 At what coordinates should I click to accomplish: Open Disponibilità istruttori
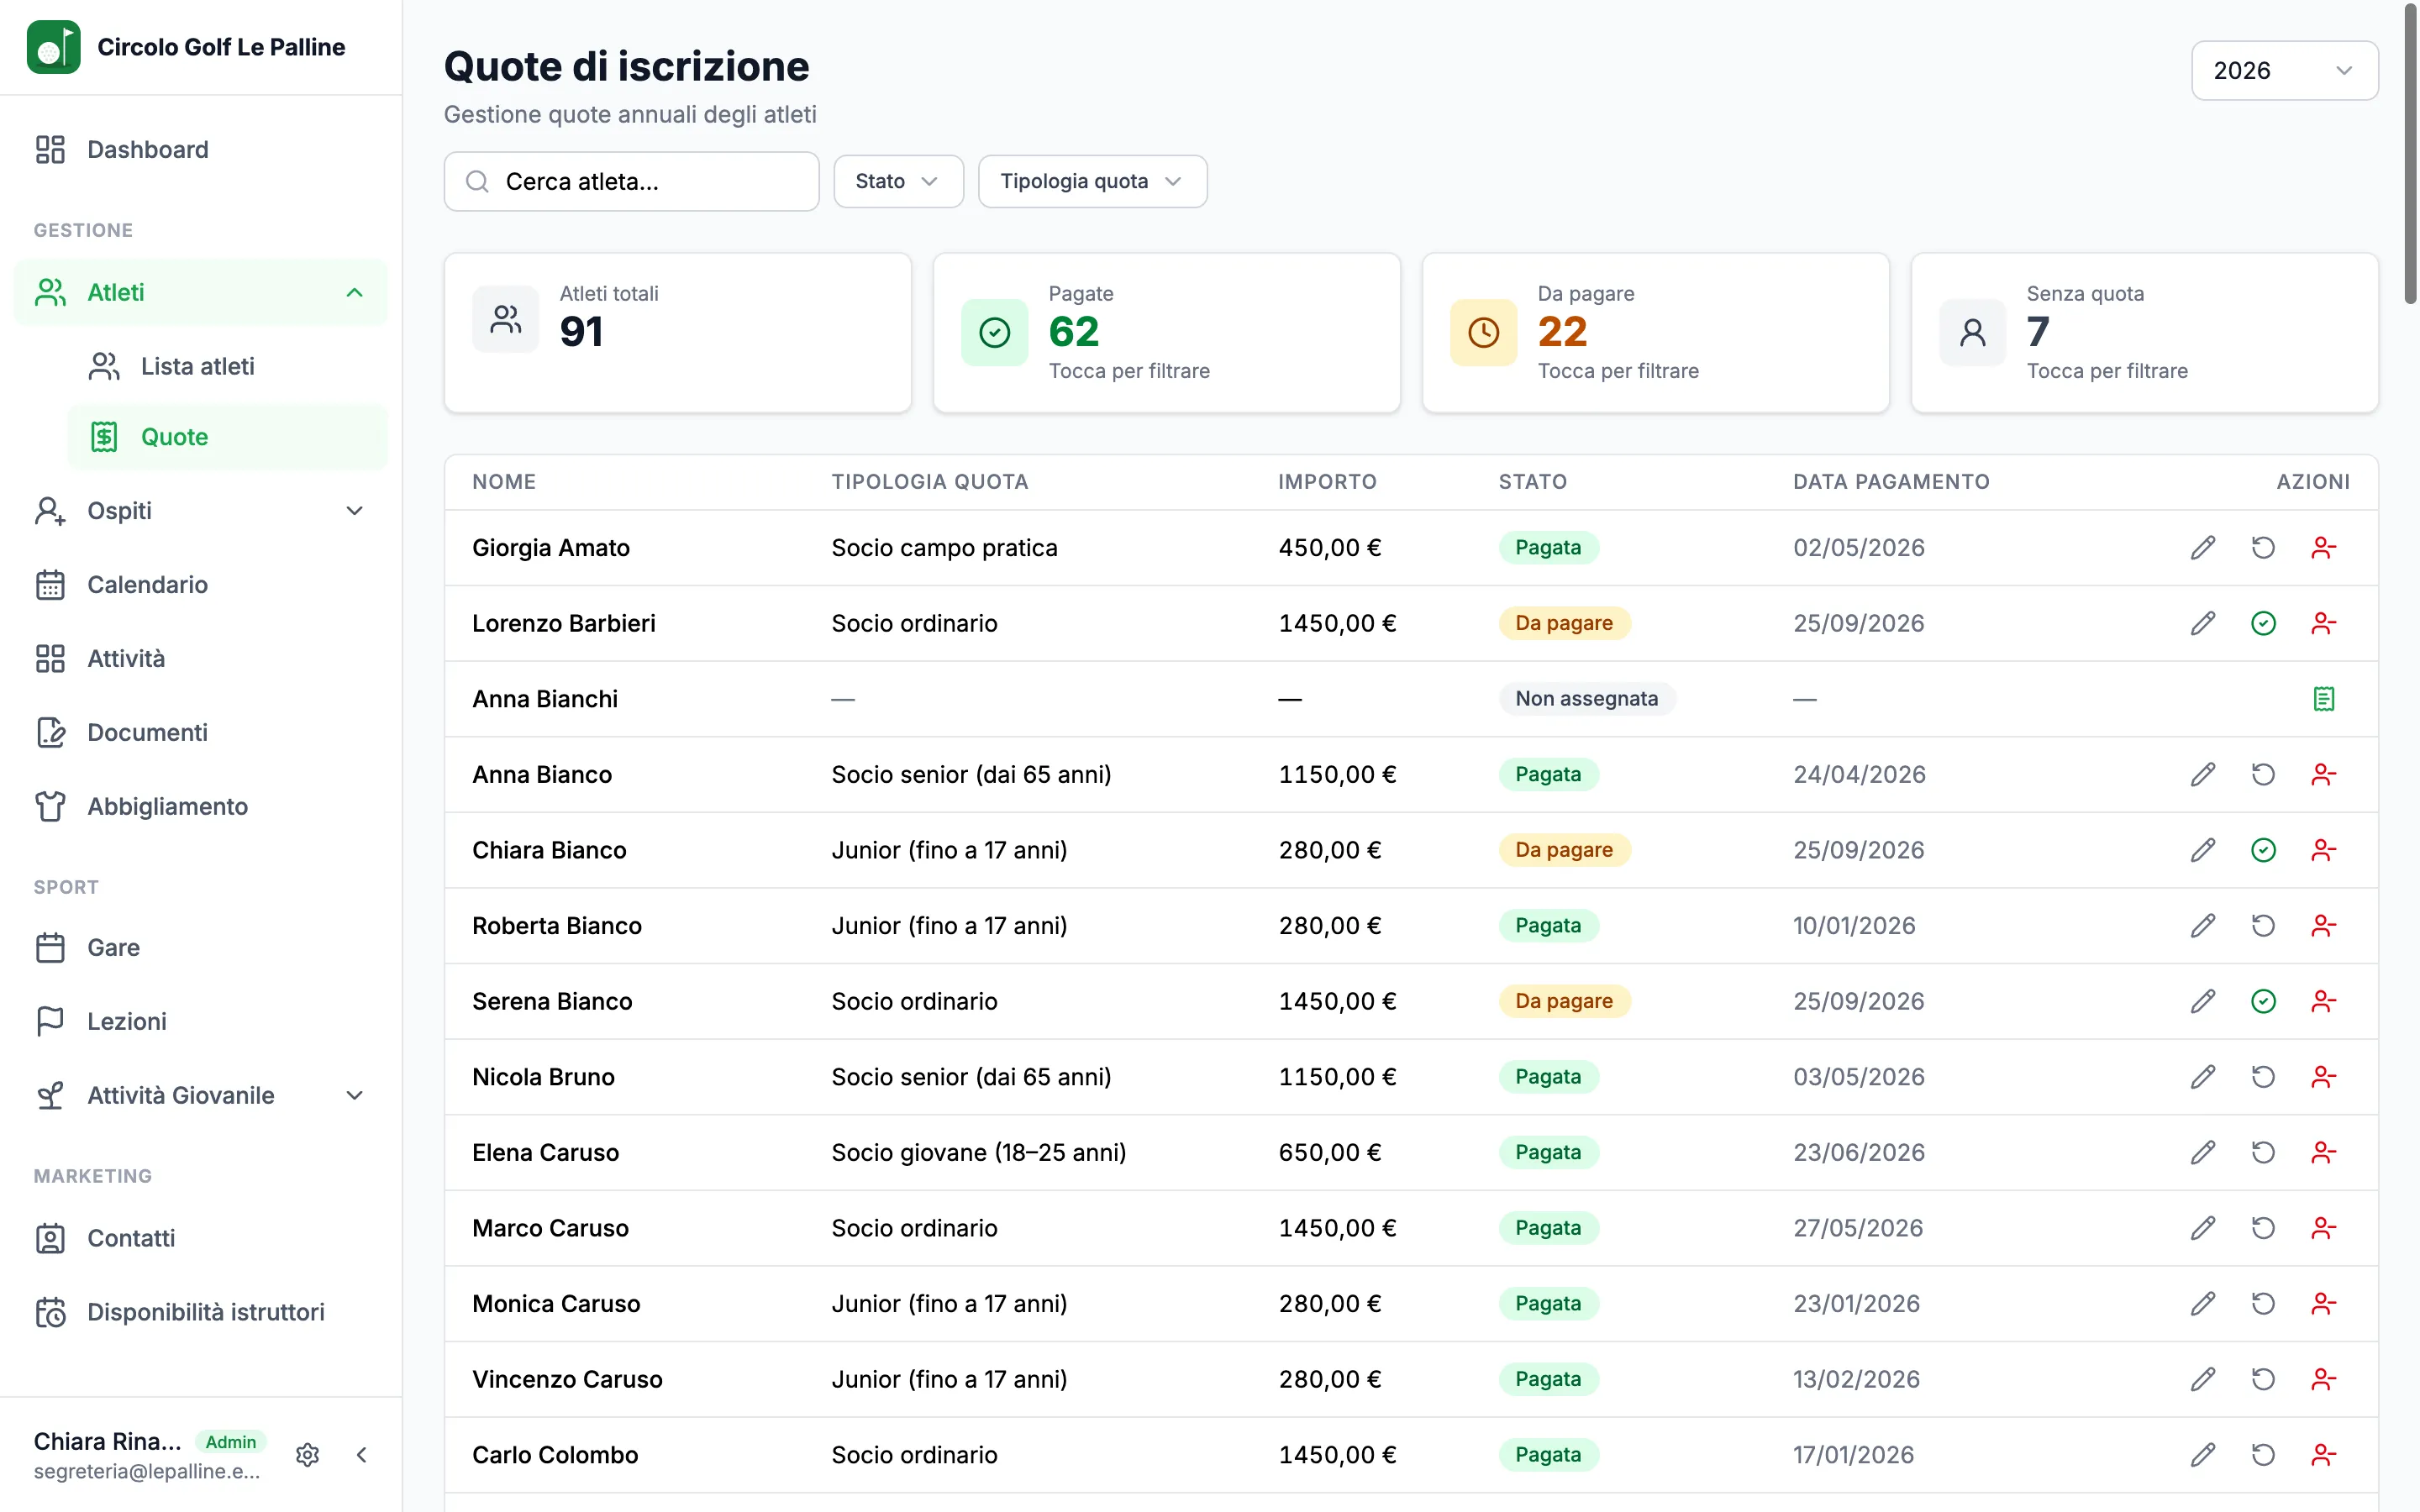pos(201,1312)
